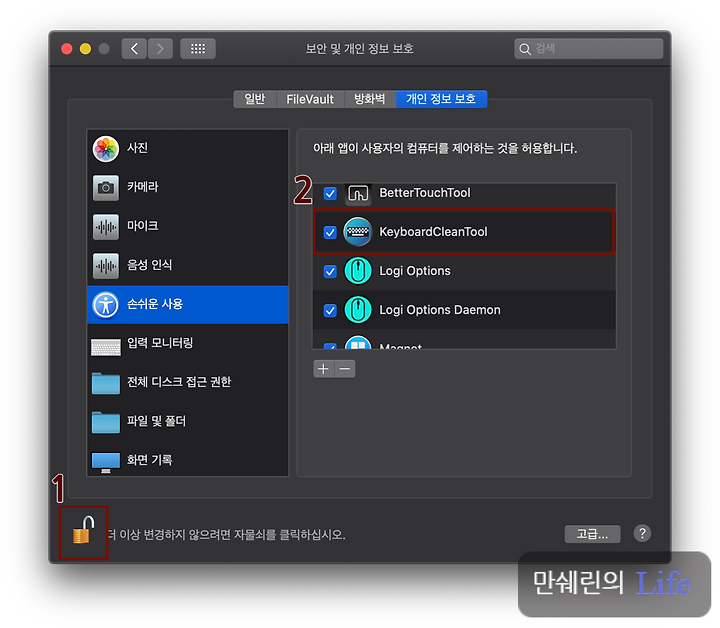Click the BetterTouchTool app name

[425, 193]
